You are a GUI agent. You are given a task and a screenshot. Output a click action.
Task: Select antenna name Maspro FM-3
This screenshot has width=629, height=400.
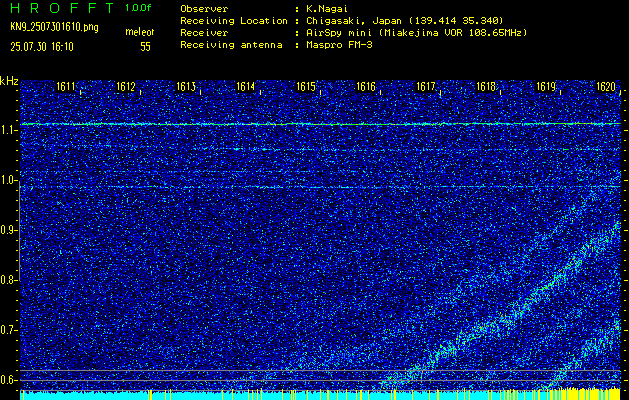(339, 45)
